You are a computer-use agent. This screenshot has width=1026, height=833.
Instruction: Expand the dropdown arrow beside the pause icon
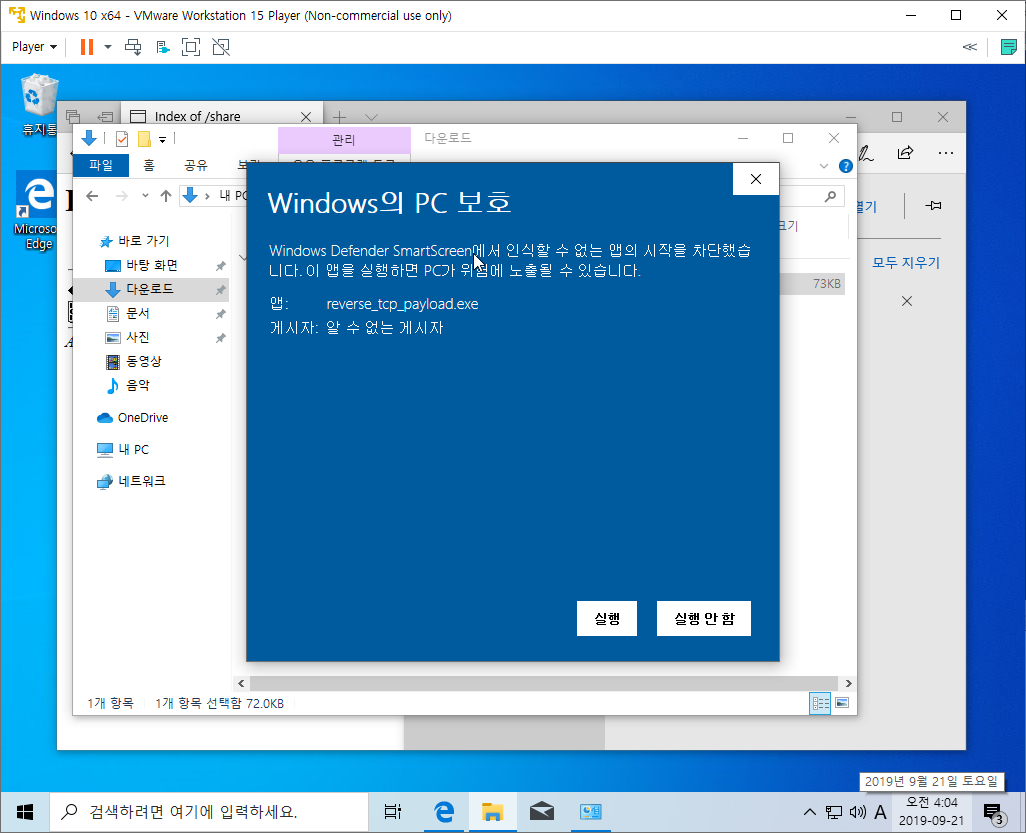pos(108,47)
